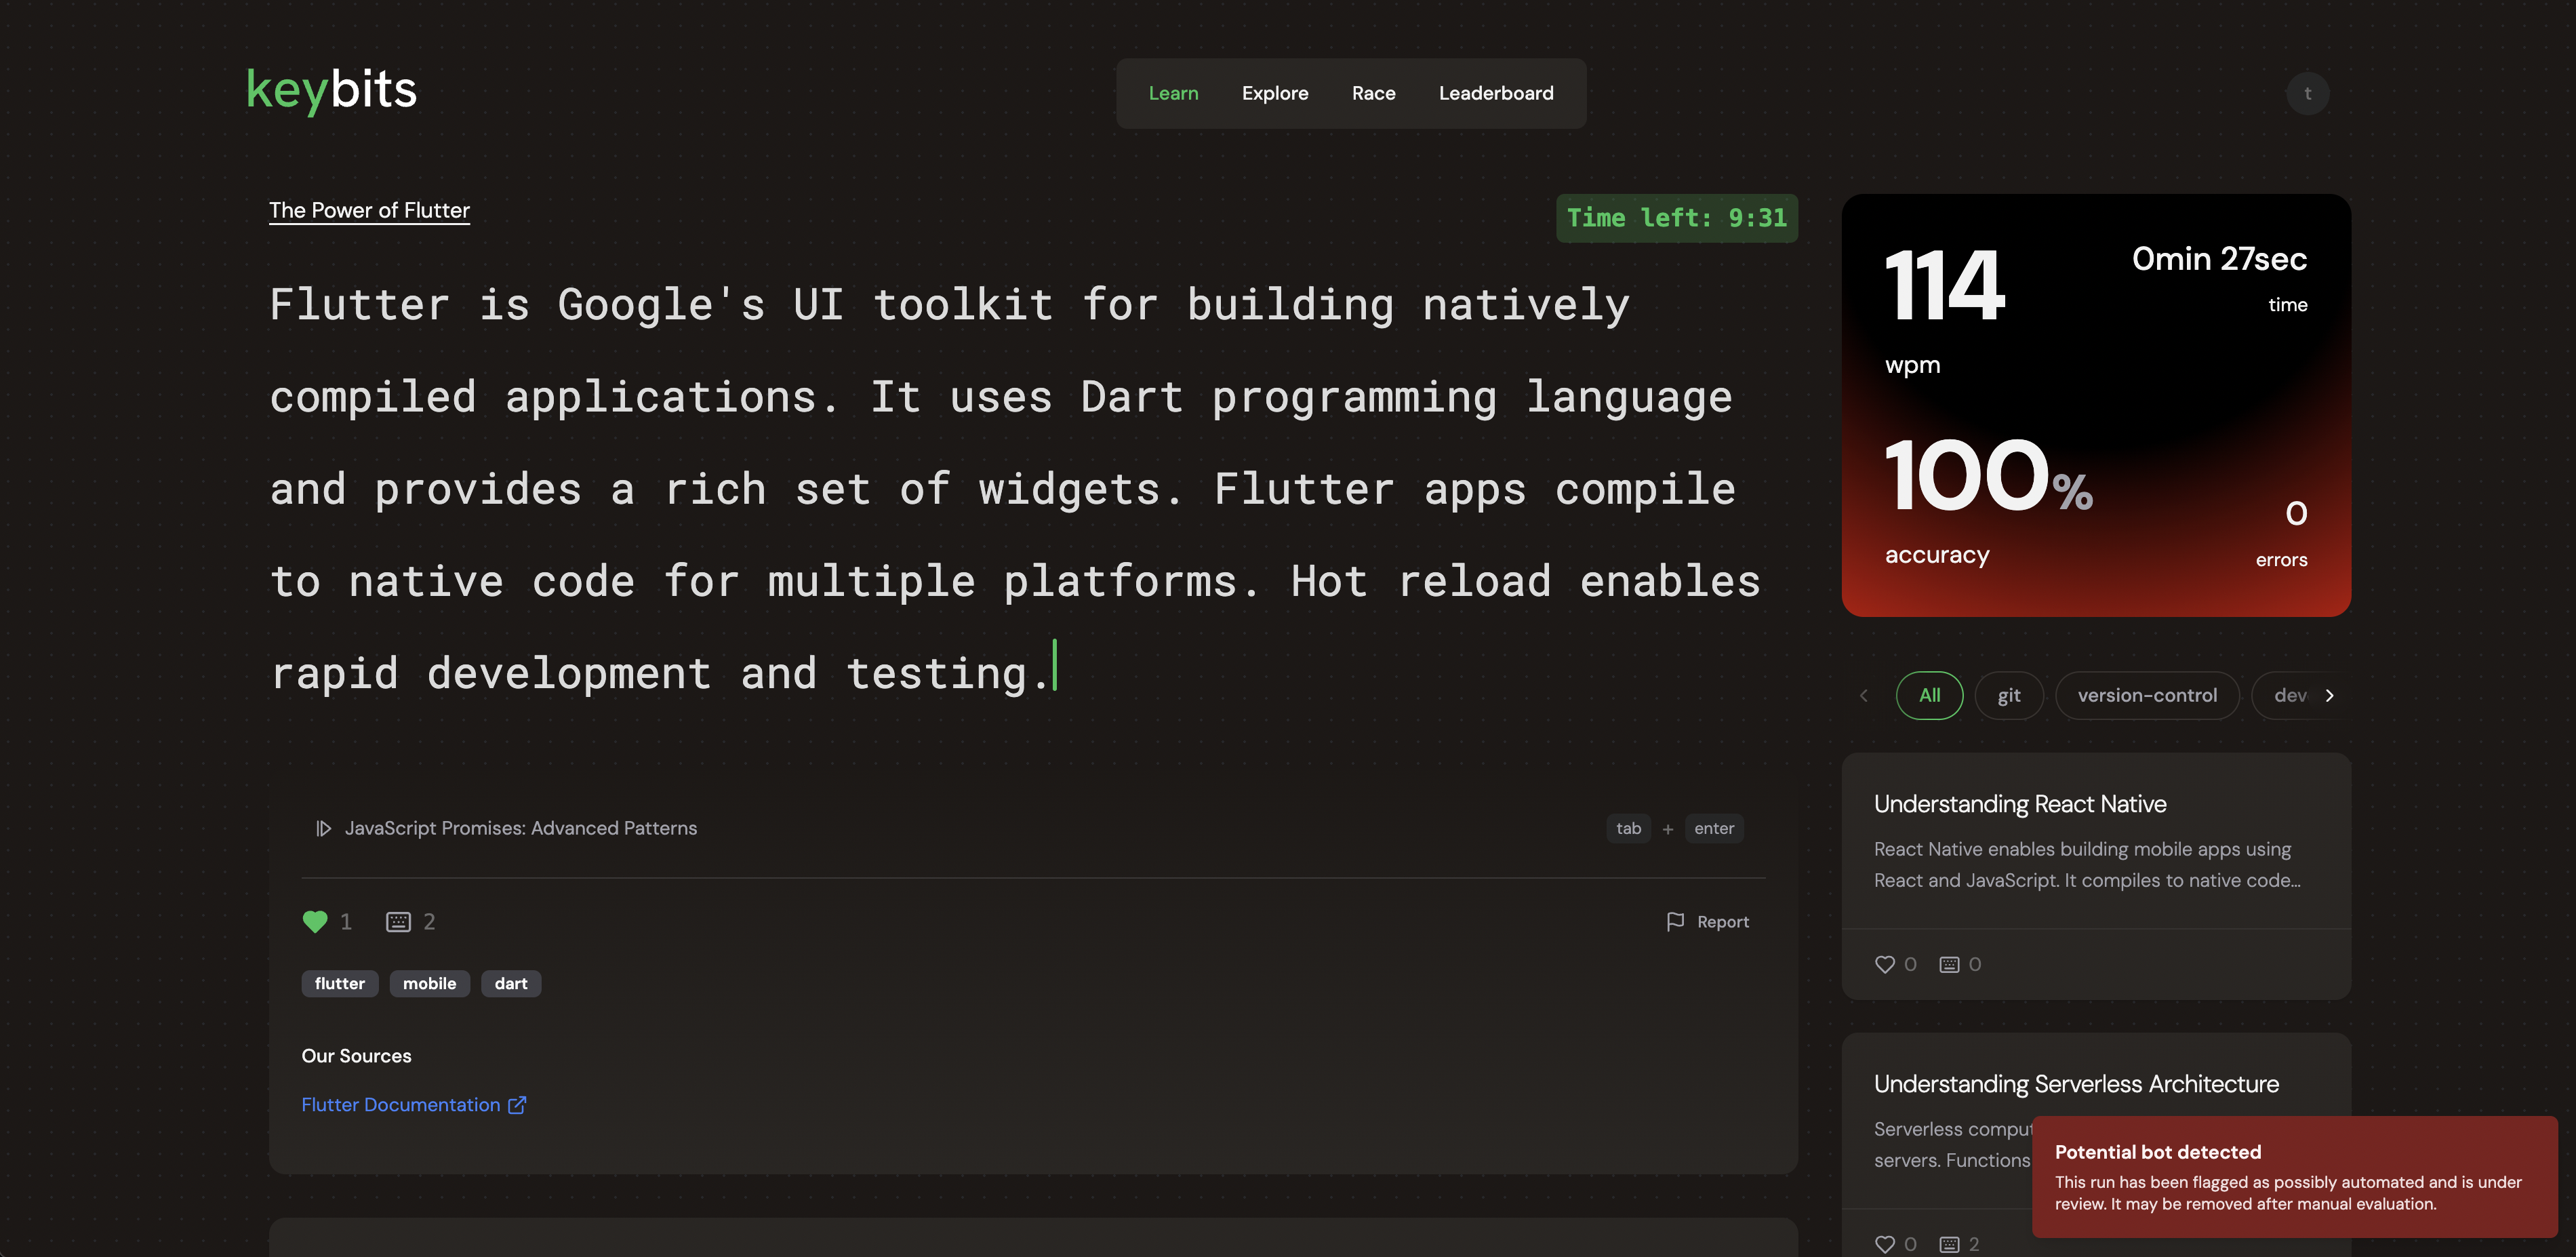Click the Report flag icon
The image size is (2576, 1257).
point(1675,921)
